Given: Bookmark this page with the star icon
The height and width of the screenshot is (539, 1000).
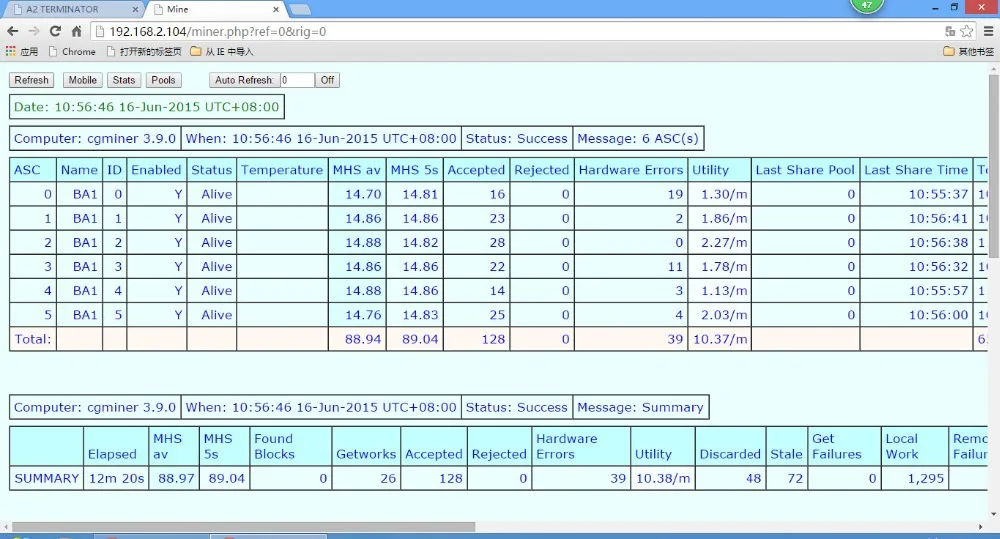Looking at the screenshot, I should pyautogui.click(x=967, y=32).
